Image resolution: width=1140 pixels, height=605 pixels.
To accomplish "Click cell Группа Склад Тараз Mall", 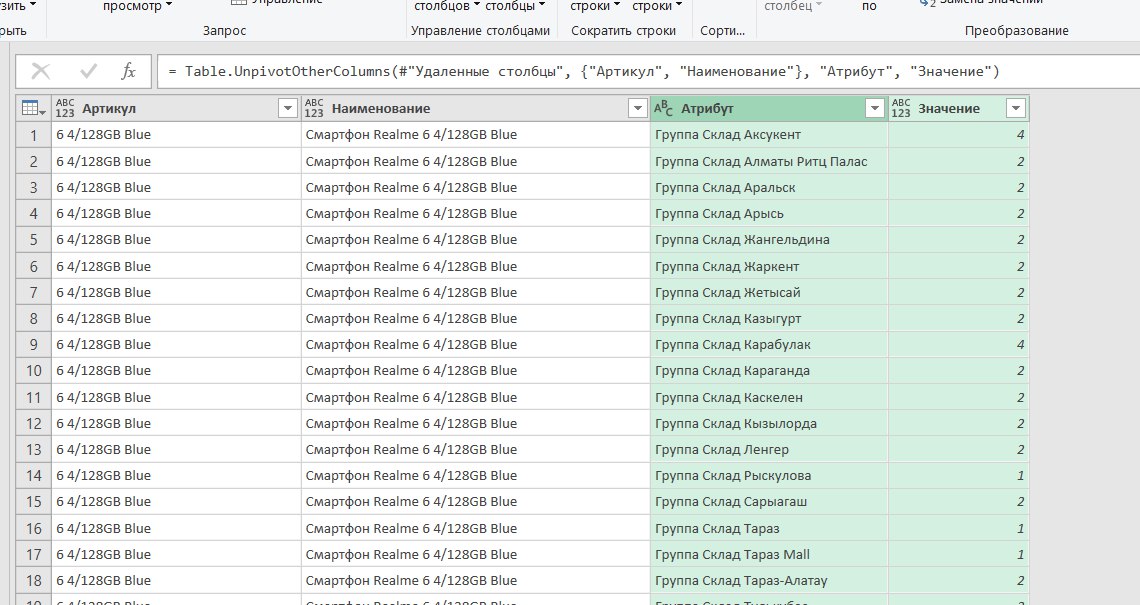I will (769, 554).
